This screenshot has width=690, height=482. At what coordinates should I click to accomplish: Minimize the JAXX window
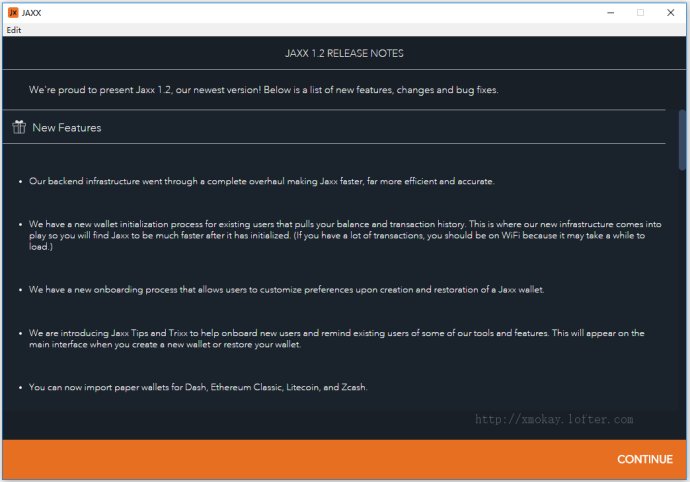pos(610,13)
